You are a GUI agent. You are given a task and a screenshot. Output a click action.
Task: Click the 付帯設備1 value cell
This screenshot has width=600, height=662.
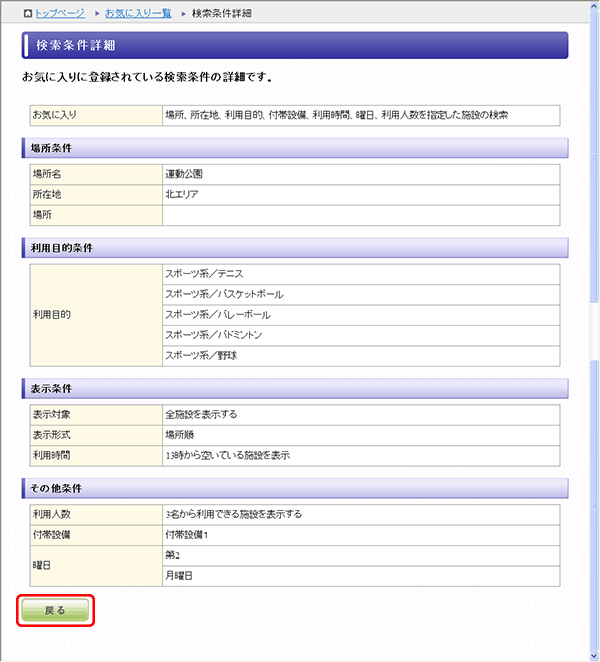(x=361, y=535)
